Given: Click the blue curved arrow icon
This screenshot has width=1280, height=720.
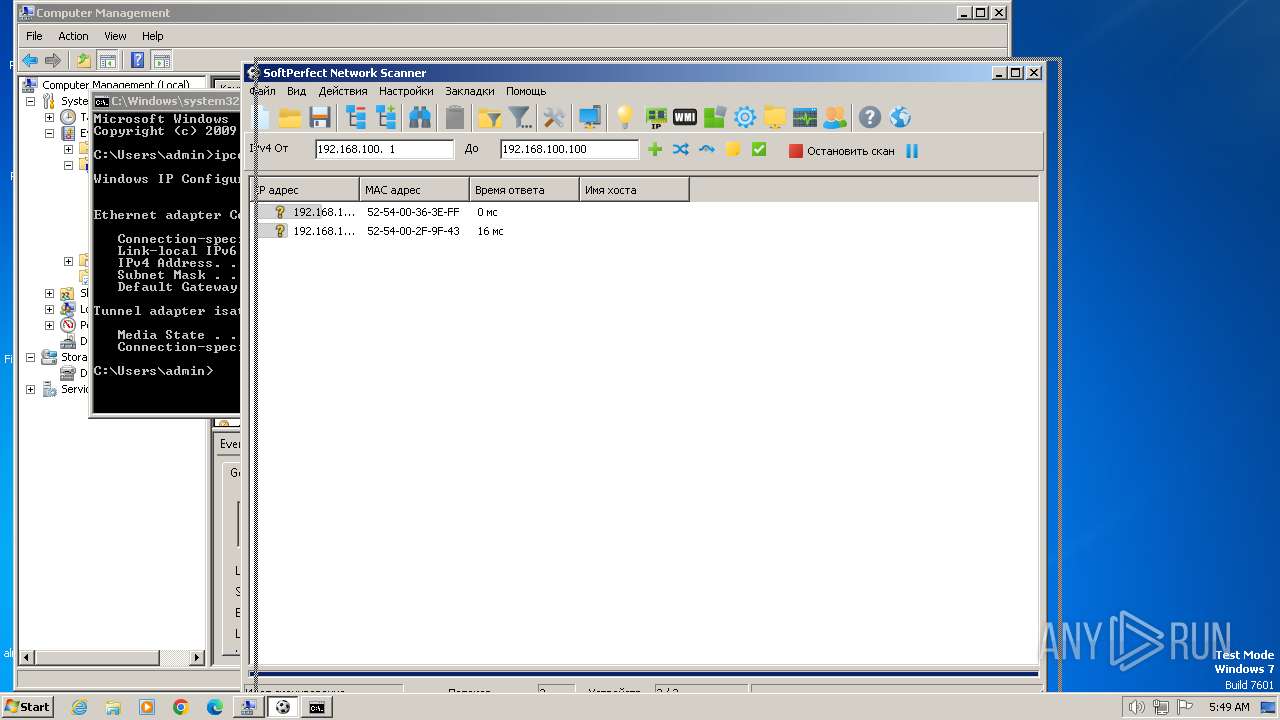Looking at the screenshot, I should (707, 150).
